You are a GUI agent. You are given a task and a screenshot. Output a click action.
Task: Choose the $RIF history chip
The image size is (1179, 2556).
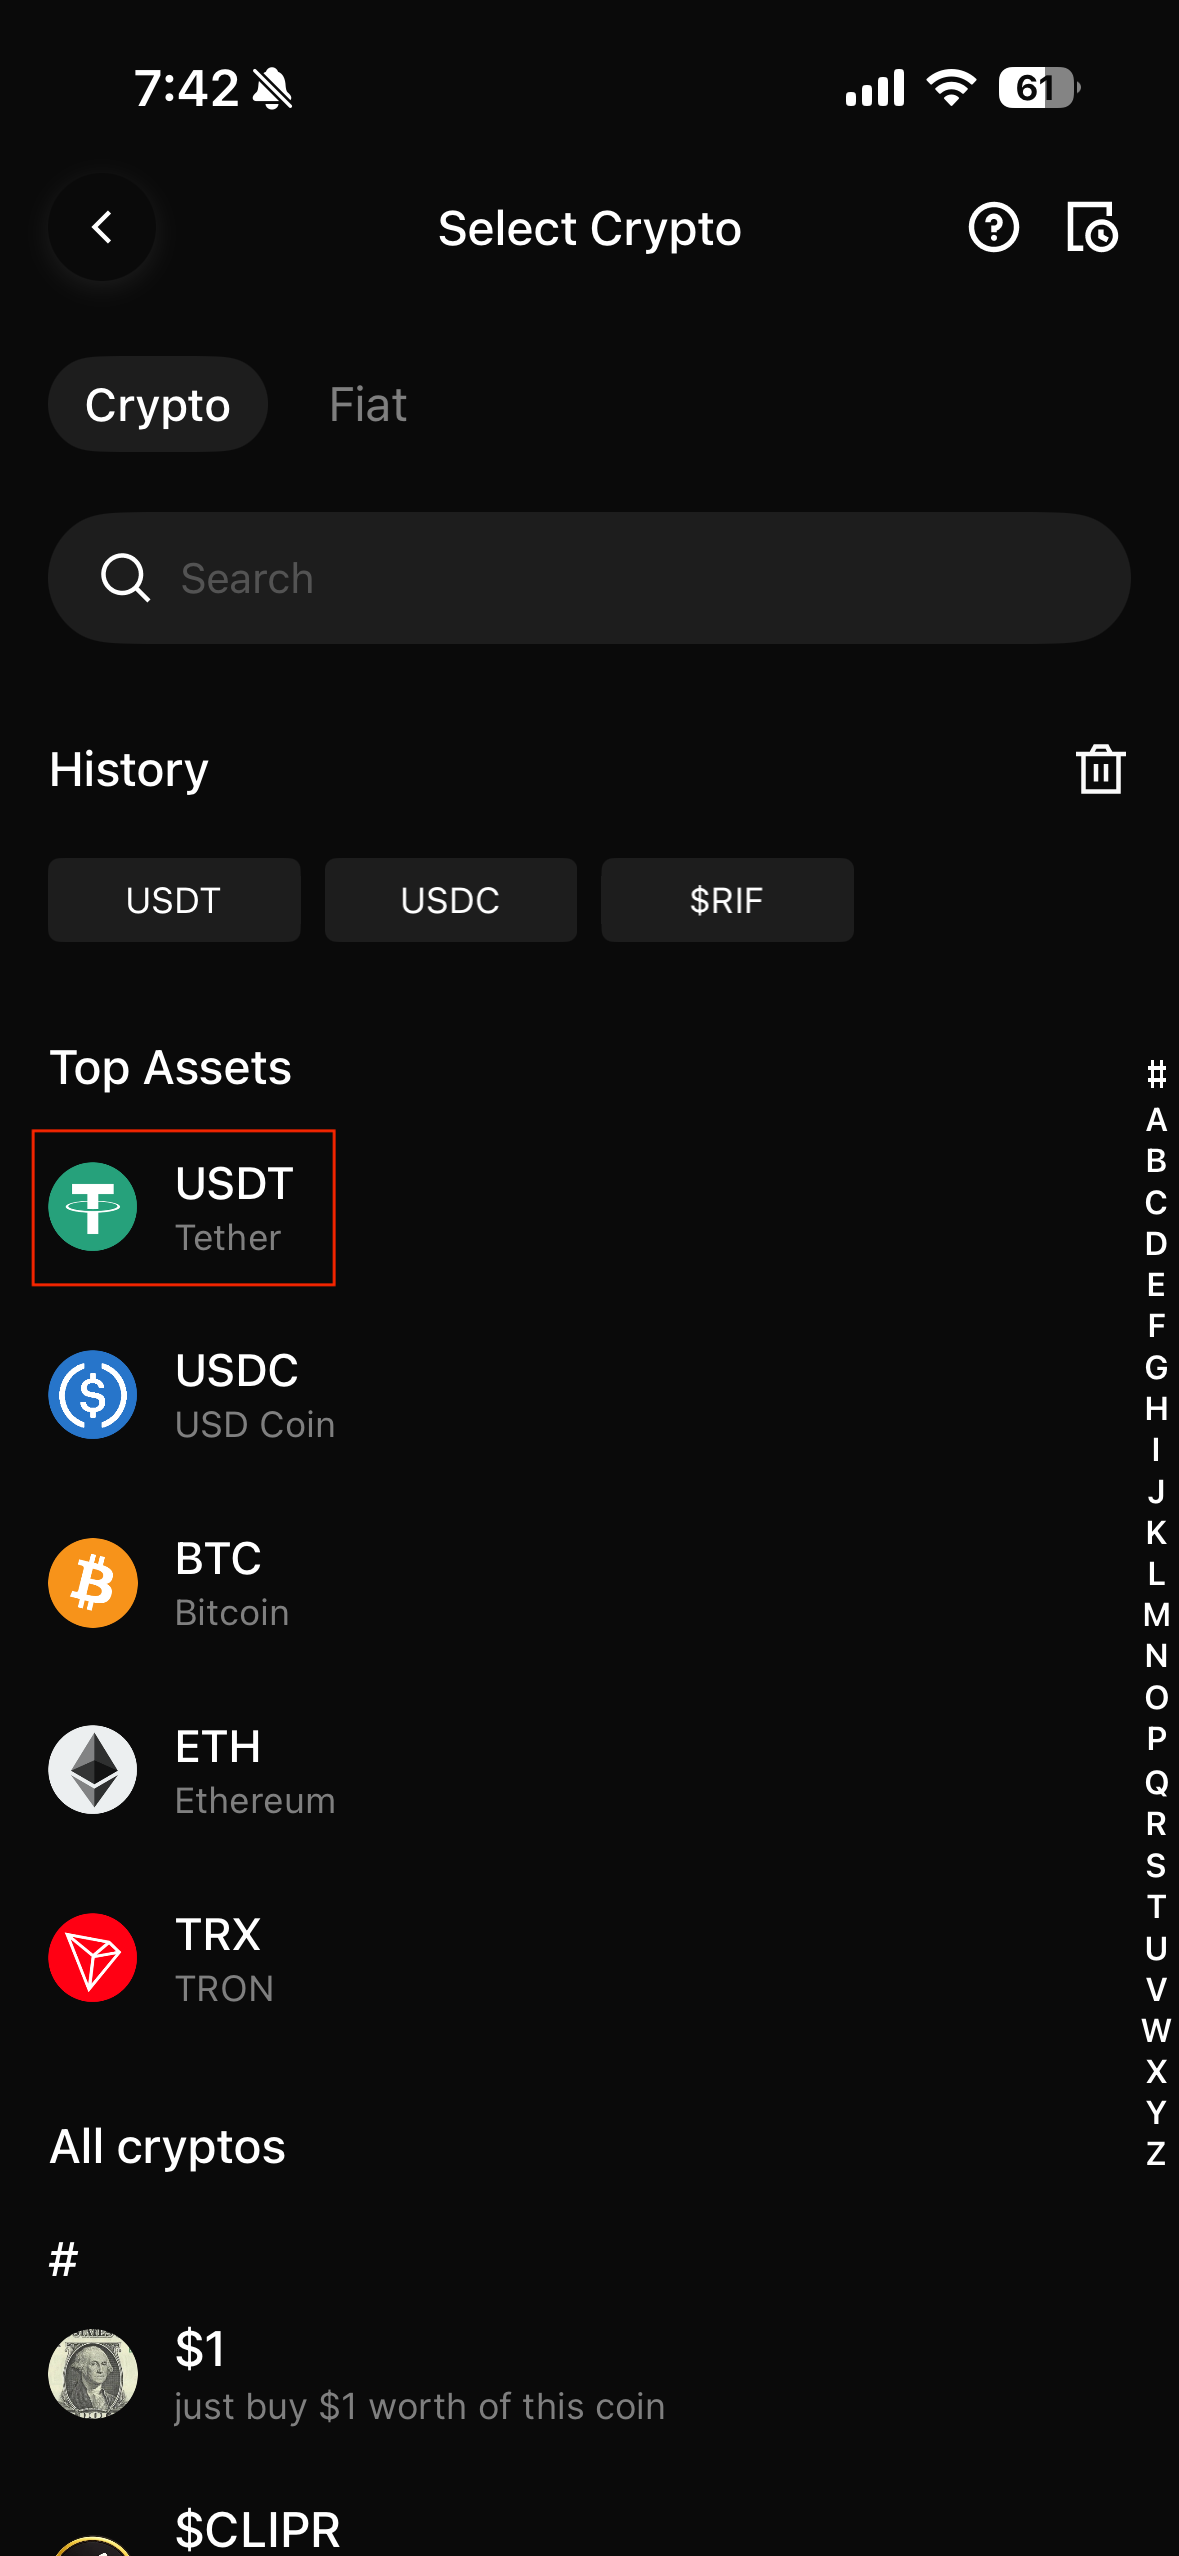(x=727, y=900)
